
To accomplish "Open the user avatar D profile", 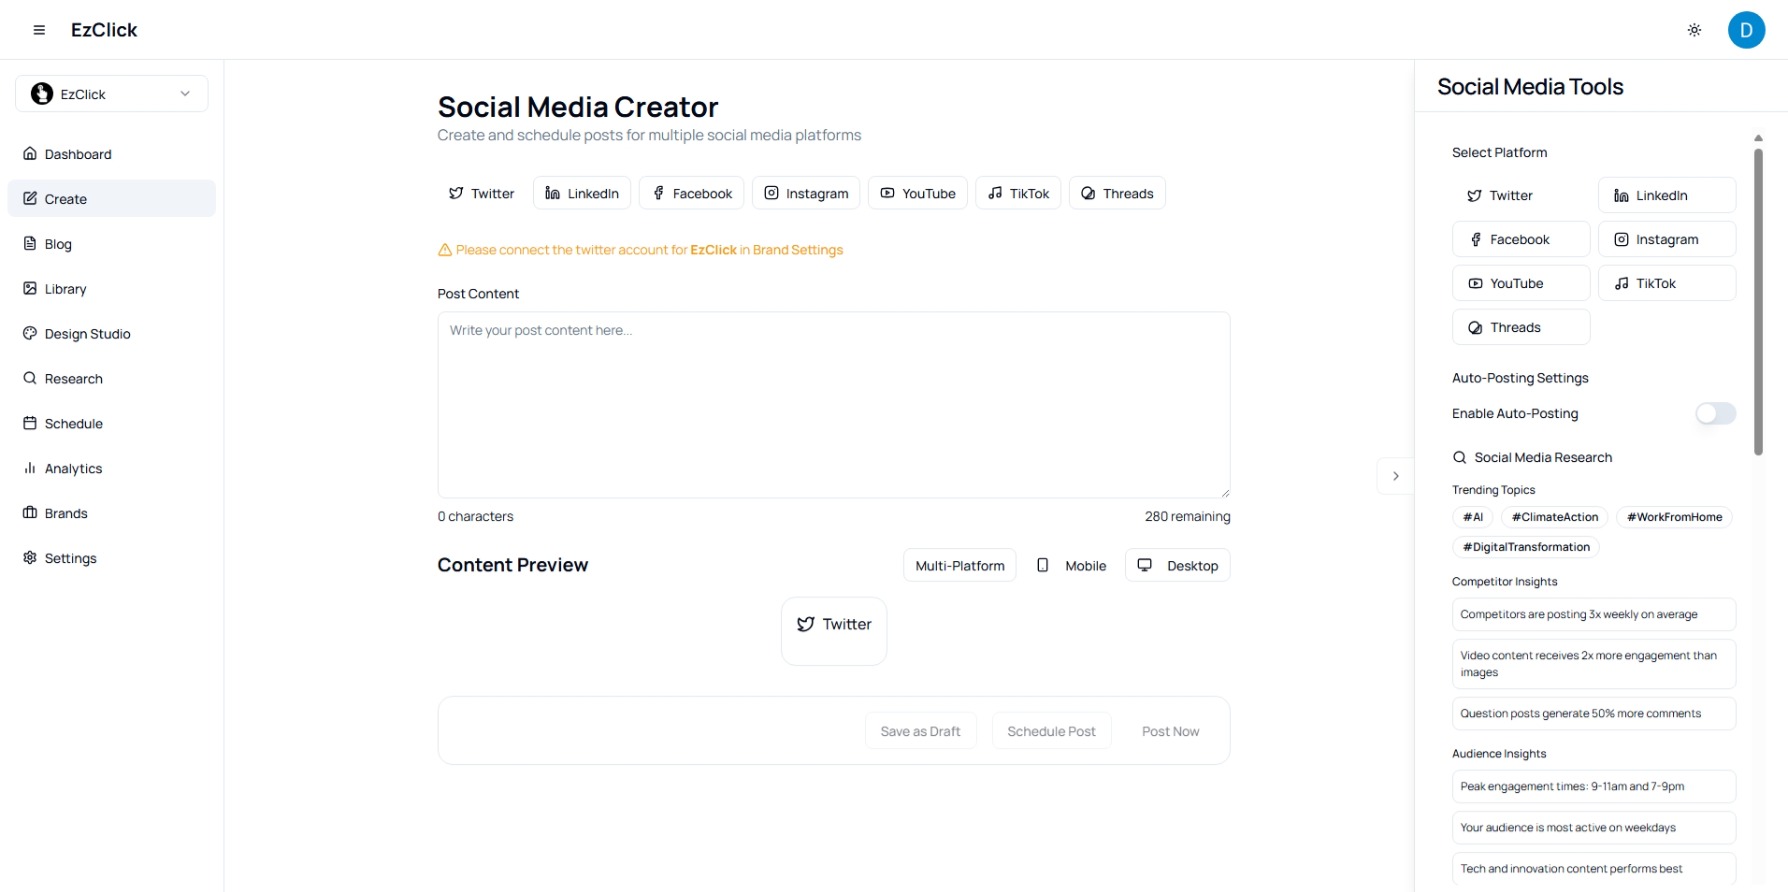I will coord(1746,30).
